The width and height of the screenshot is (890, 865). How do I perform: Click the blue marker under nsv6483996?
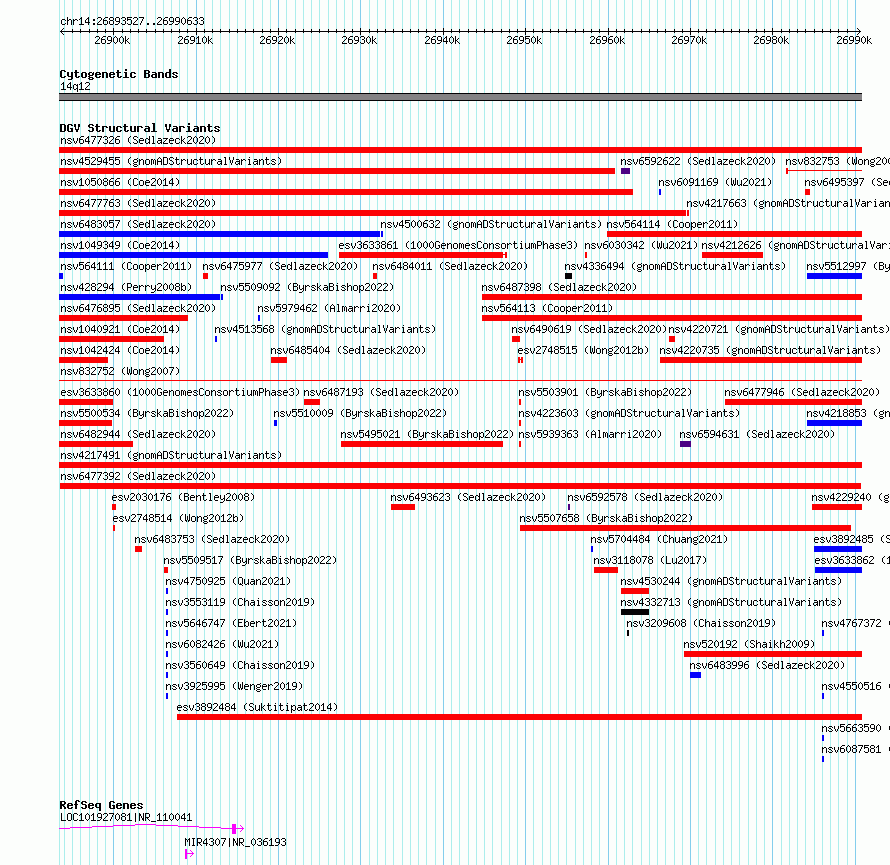(x=695, y=675)
